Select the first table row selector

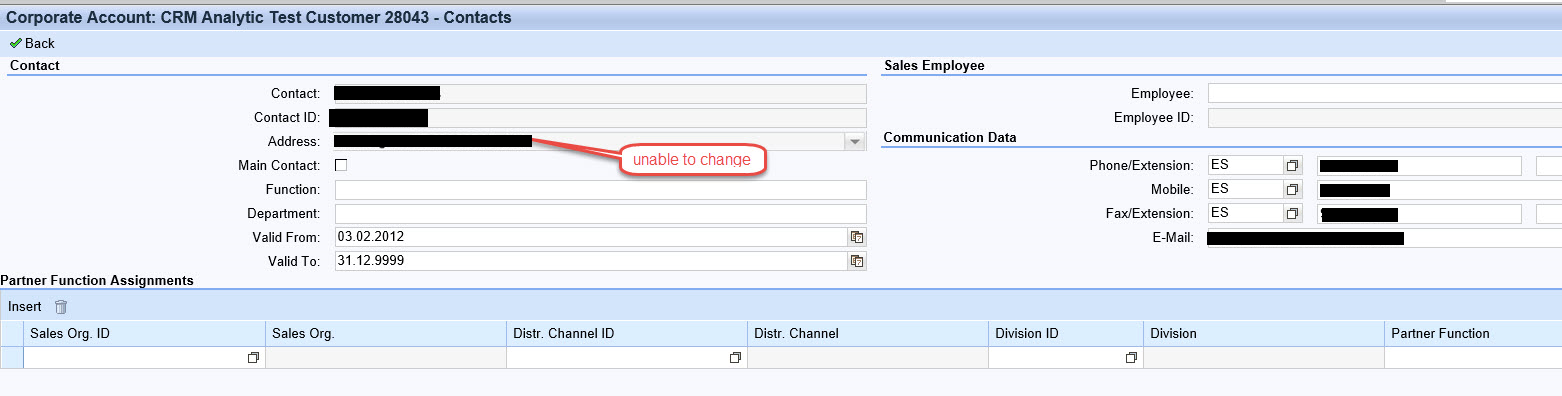point(12,357)
